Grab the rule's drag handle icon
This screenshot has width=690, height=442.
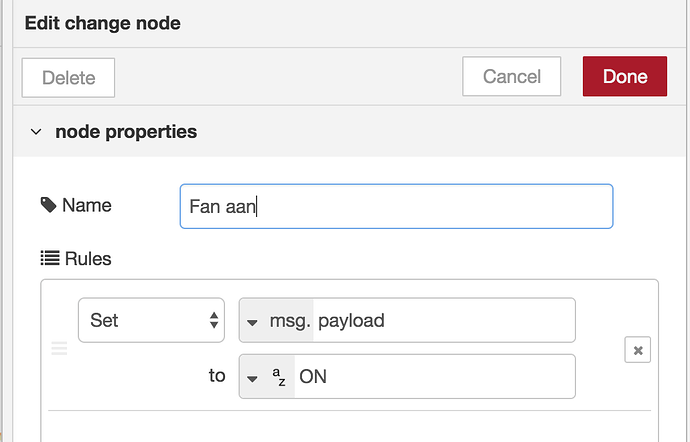59,348
